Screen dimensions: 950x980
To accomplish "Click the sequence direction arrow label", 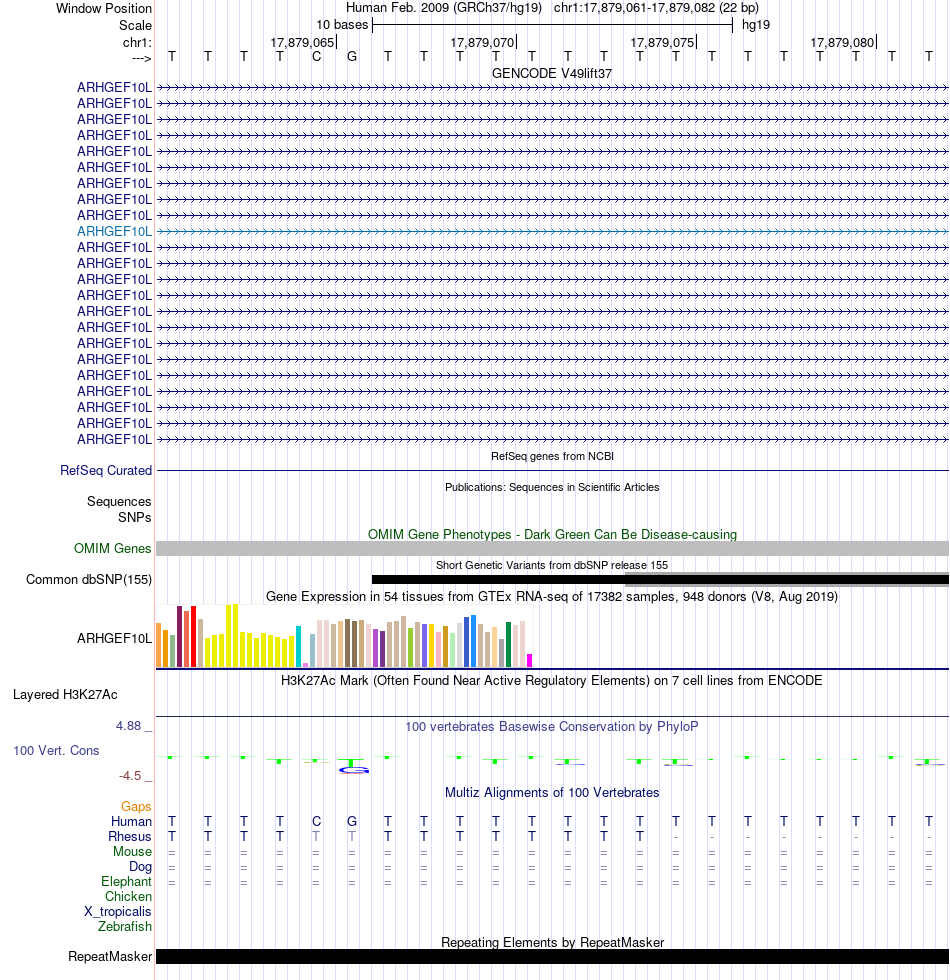I will [142, 58].
